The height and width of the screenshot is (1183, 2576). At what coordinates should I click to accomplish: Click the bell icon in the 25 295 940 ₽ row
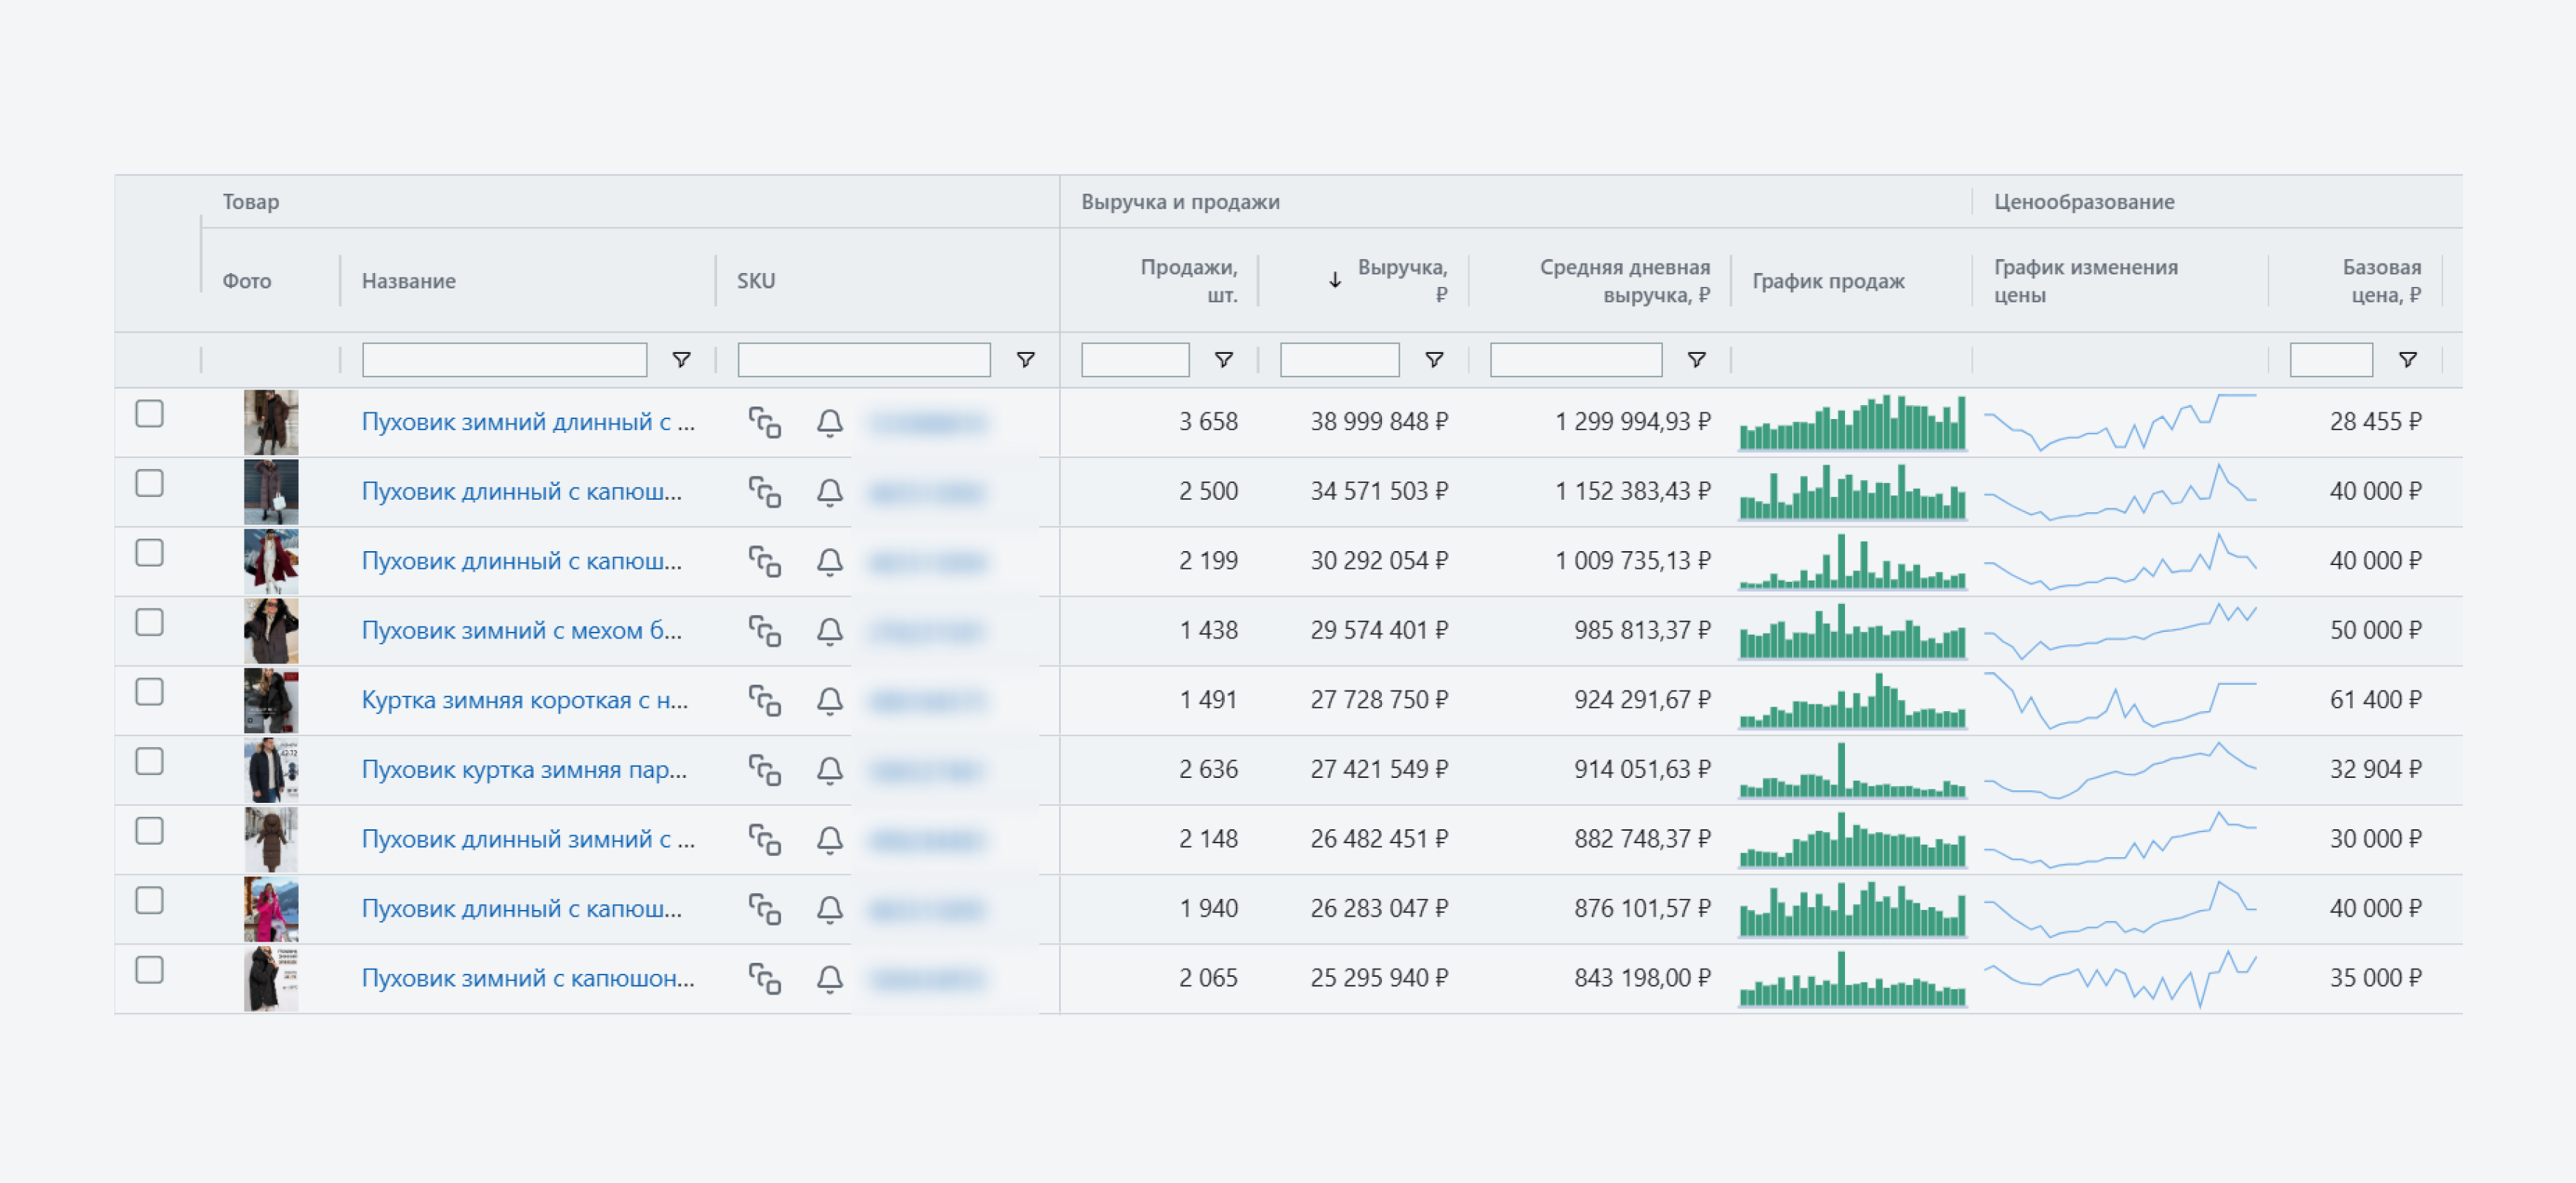[829, 978]
